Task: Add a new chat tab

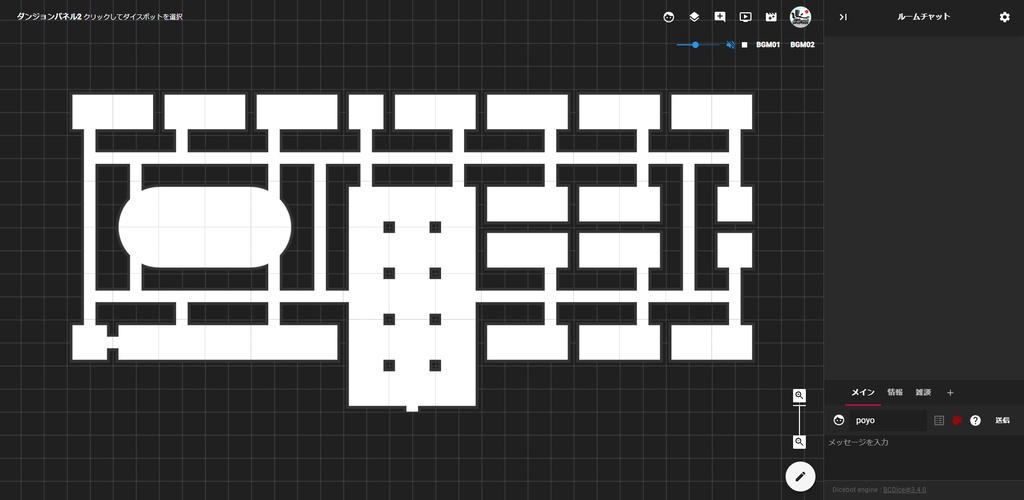Action: (x=950, y=393)
